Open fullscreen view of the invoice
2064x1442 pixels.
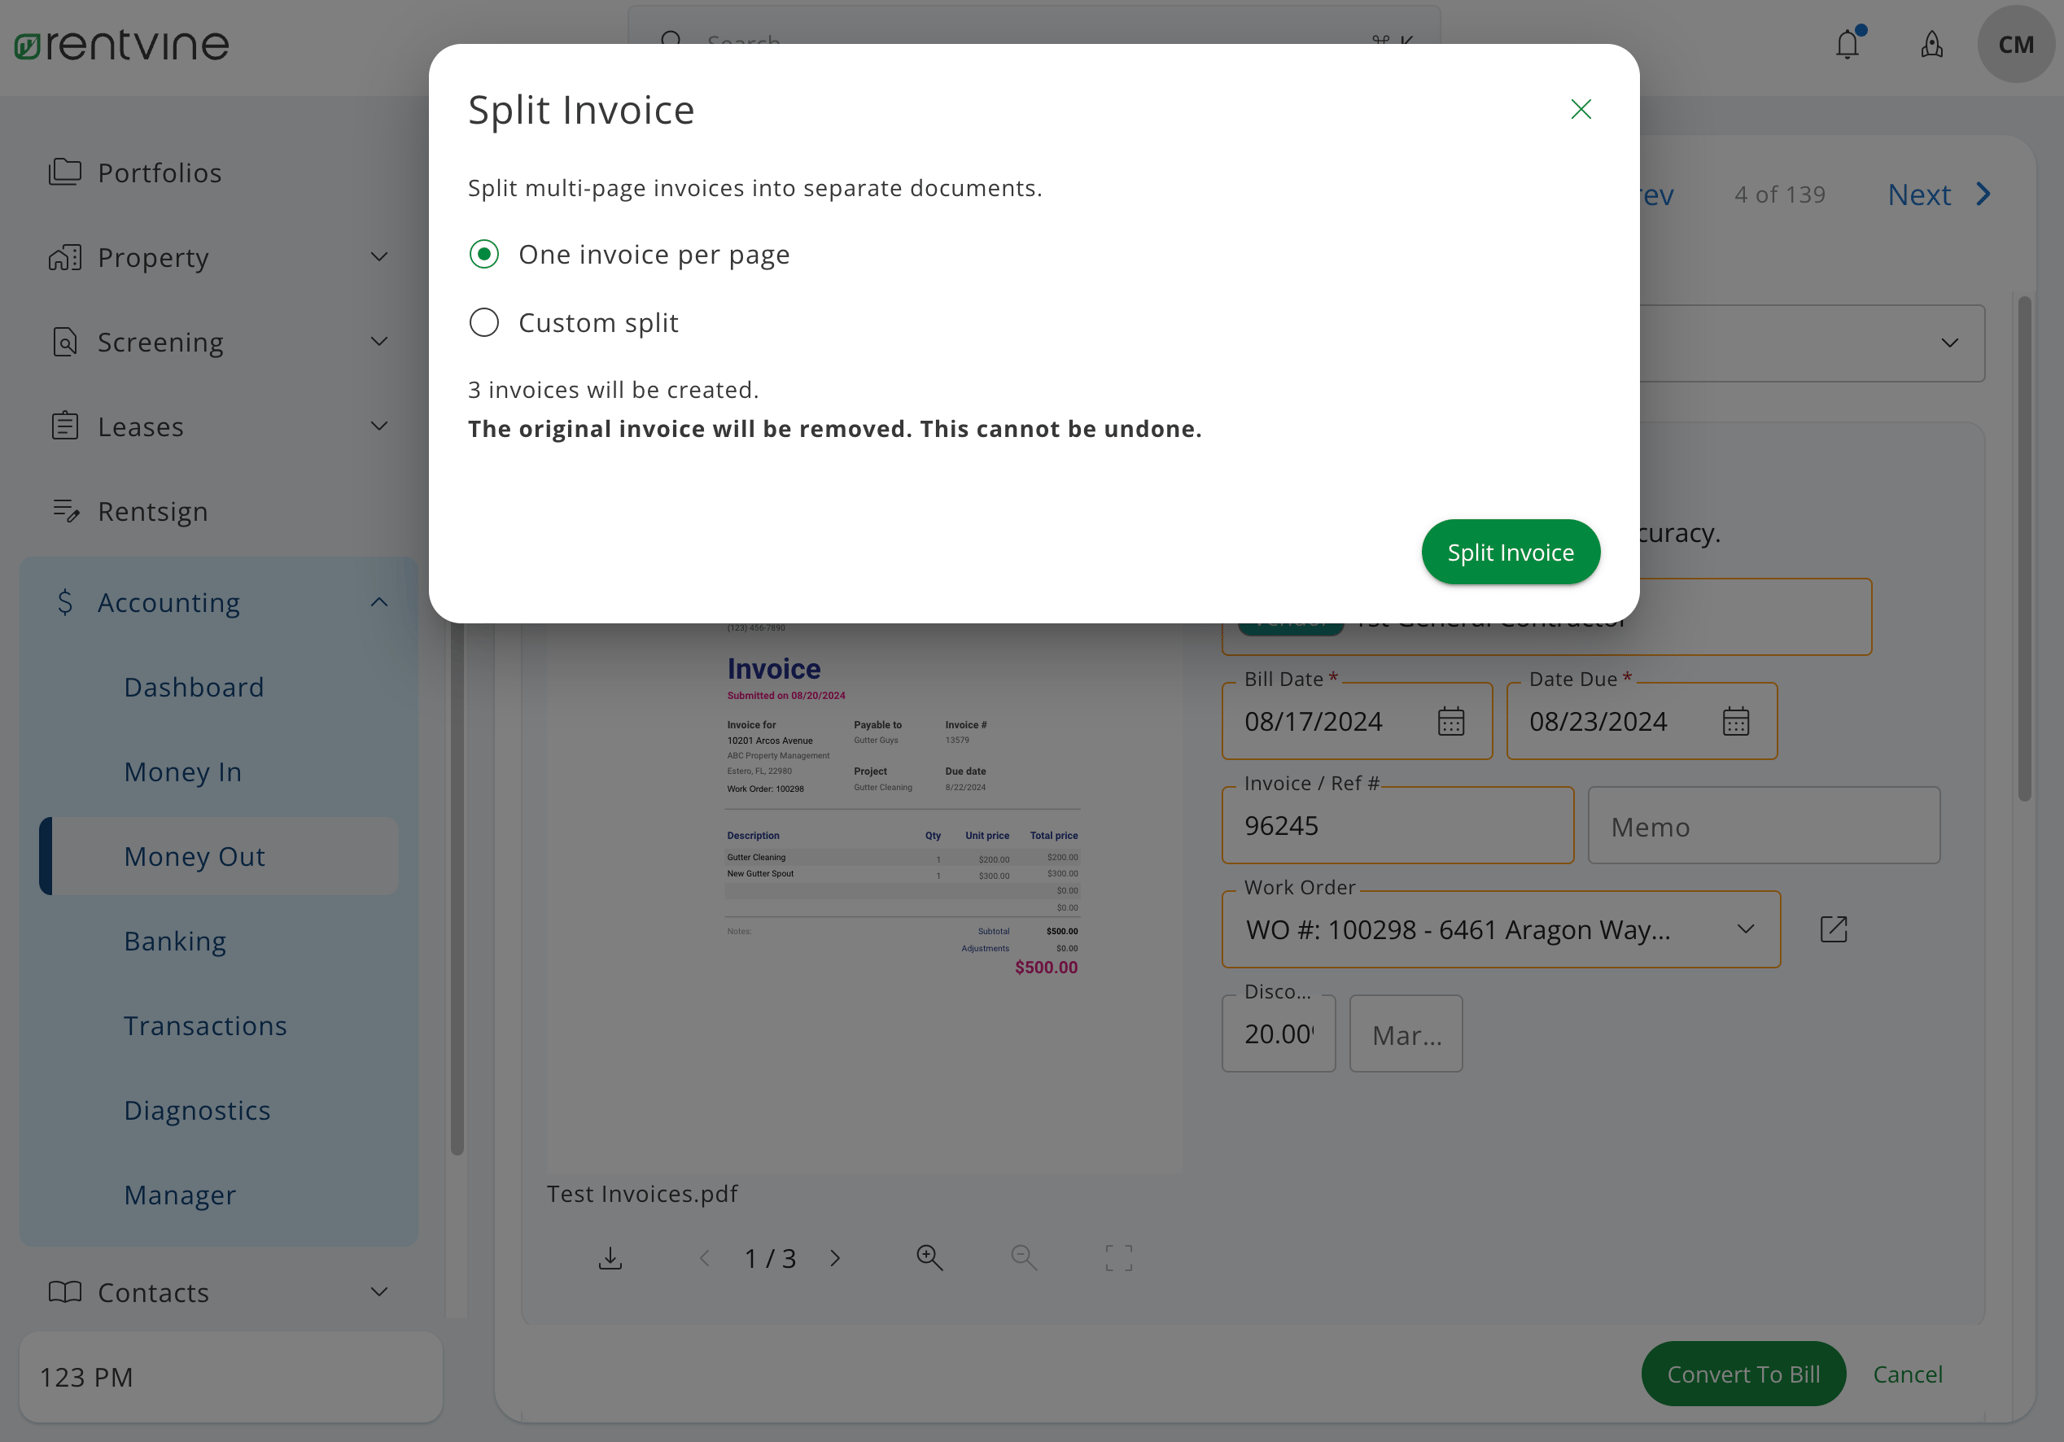point(1117,1257)
